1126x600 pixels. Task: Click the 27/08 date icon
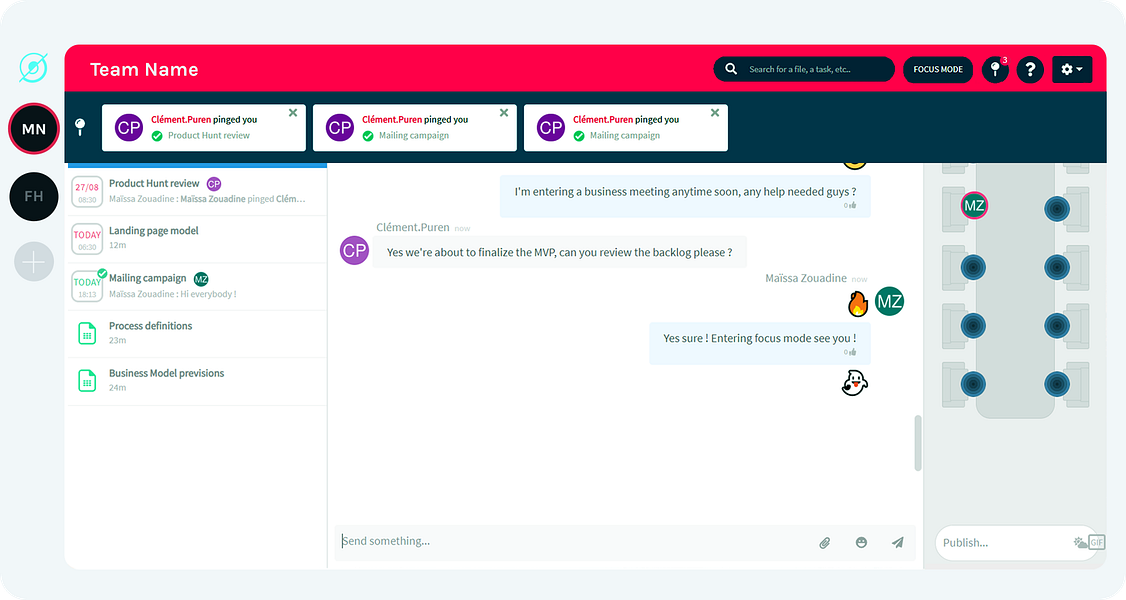coord(87,192)
